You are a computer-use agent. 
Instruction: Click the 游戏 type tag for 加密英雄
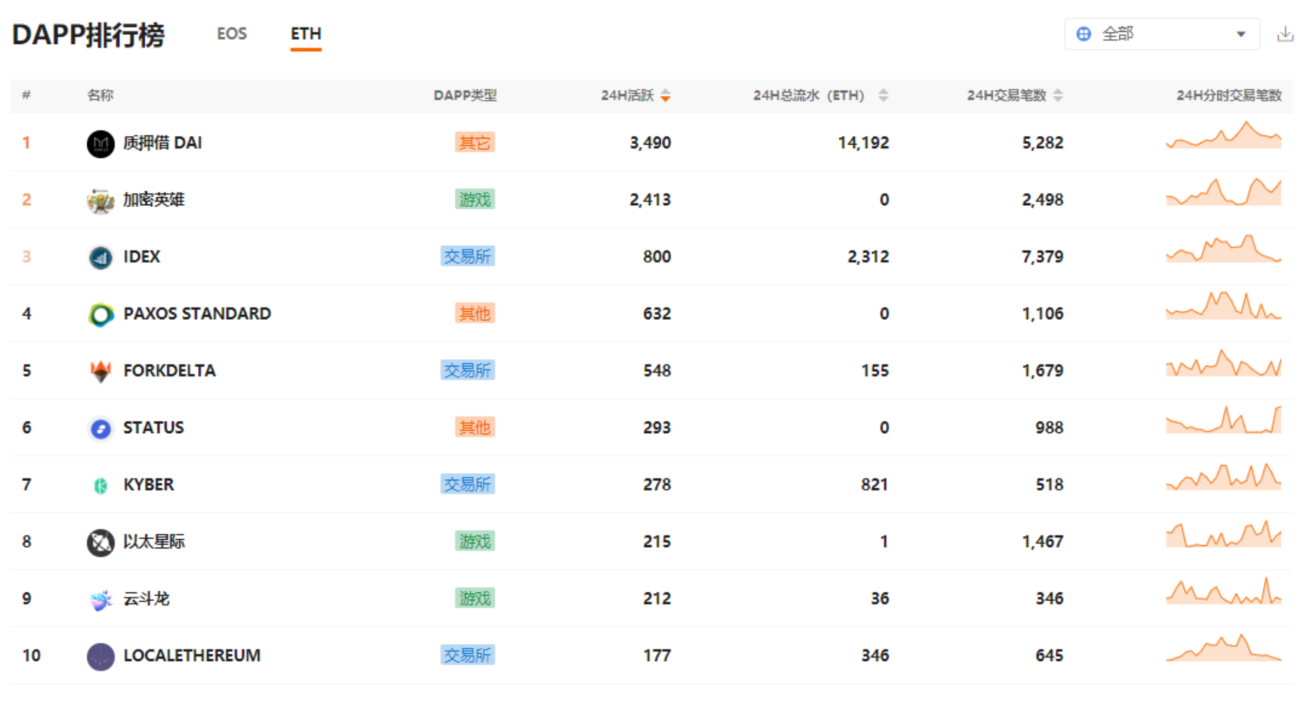[475, 200]
